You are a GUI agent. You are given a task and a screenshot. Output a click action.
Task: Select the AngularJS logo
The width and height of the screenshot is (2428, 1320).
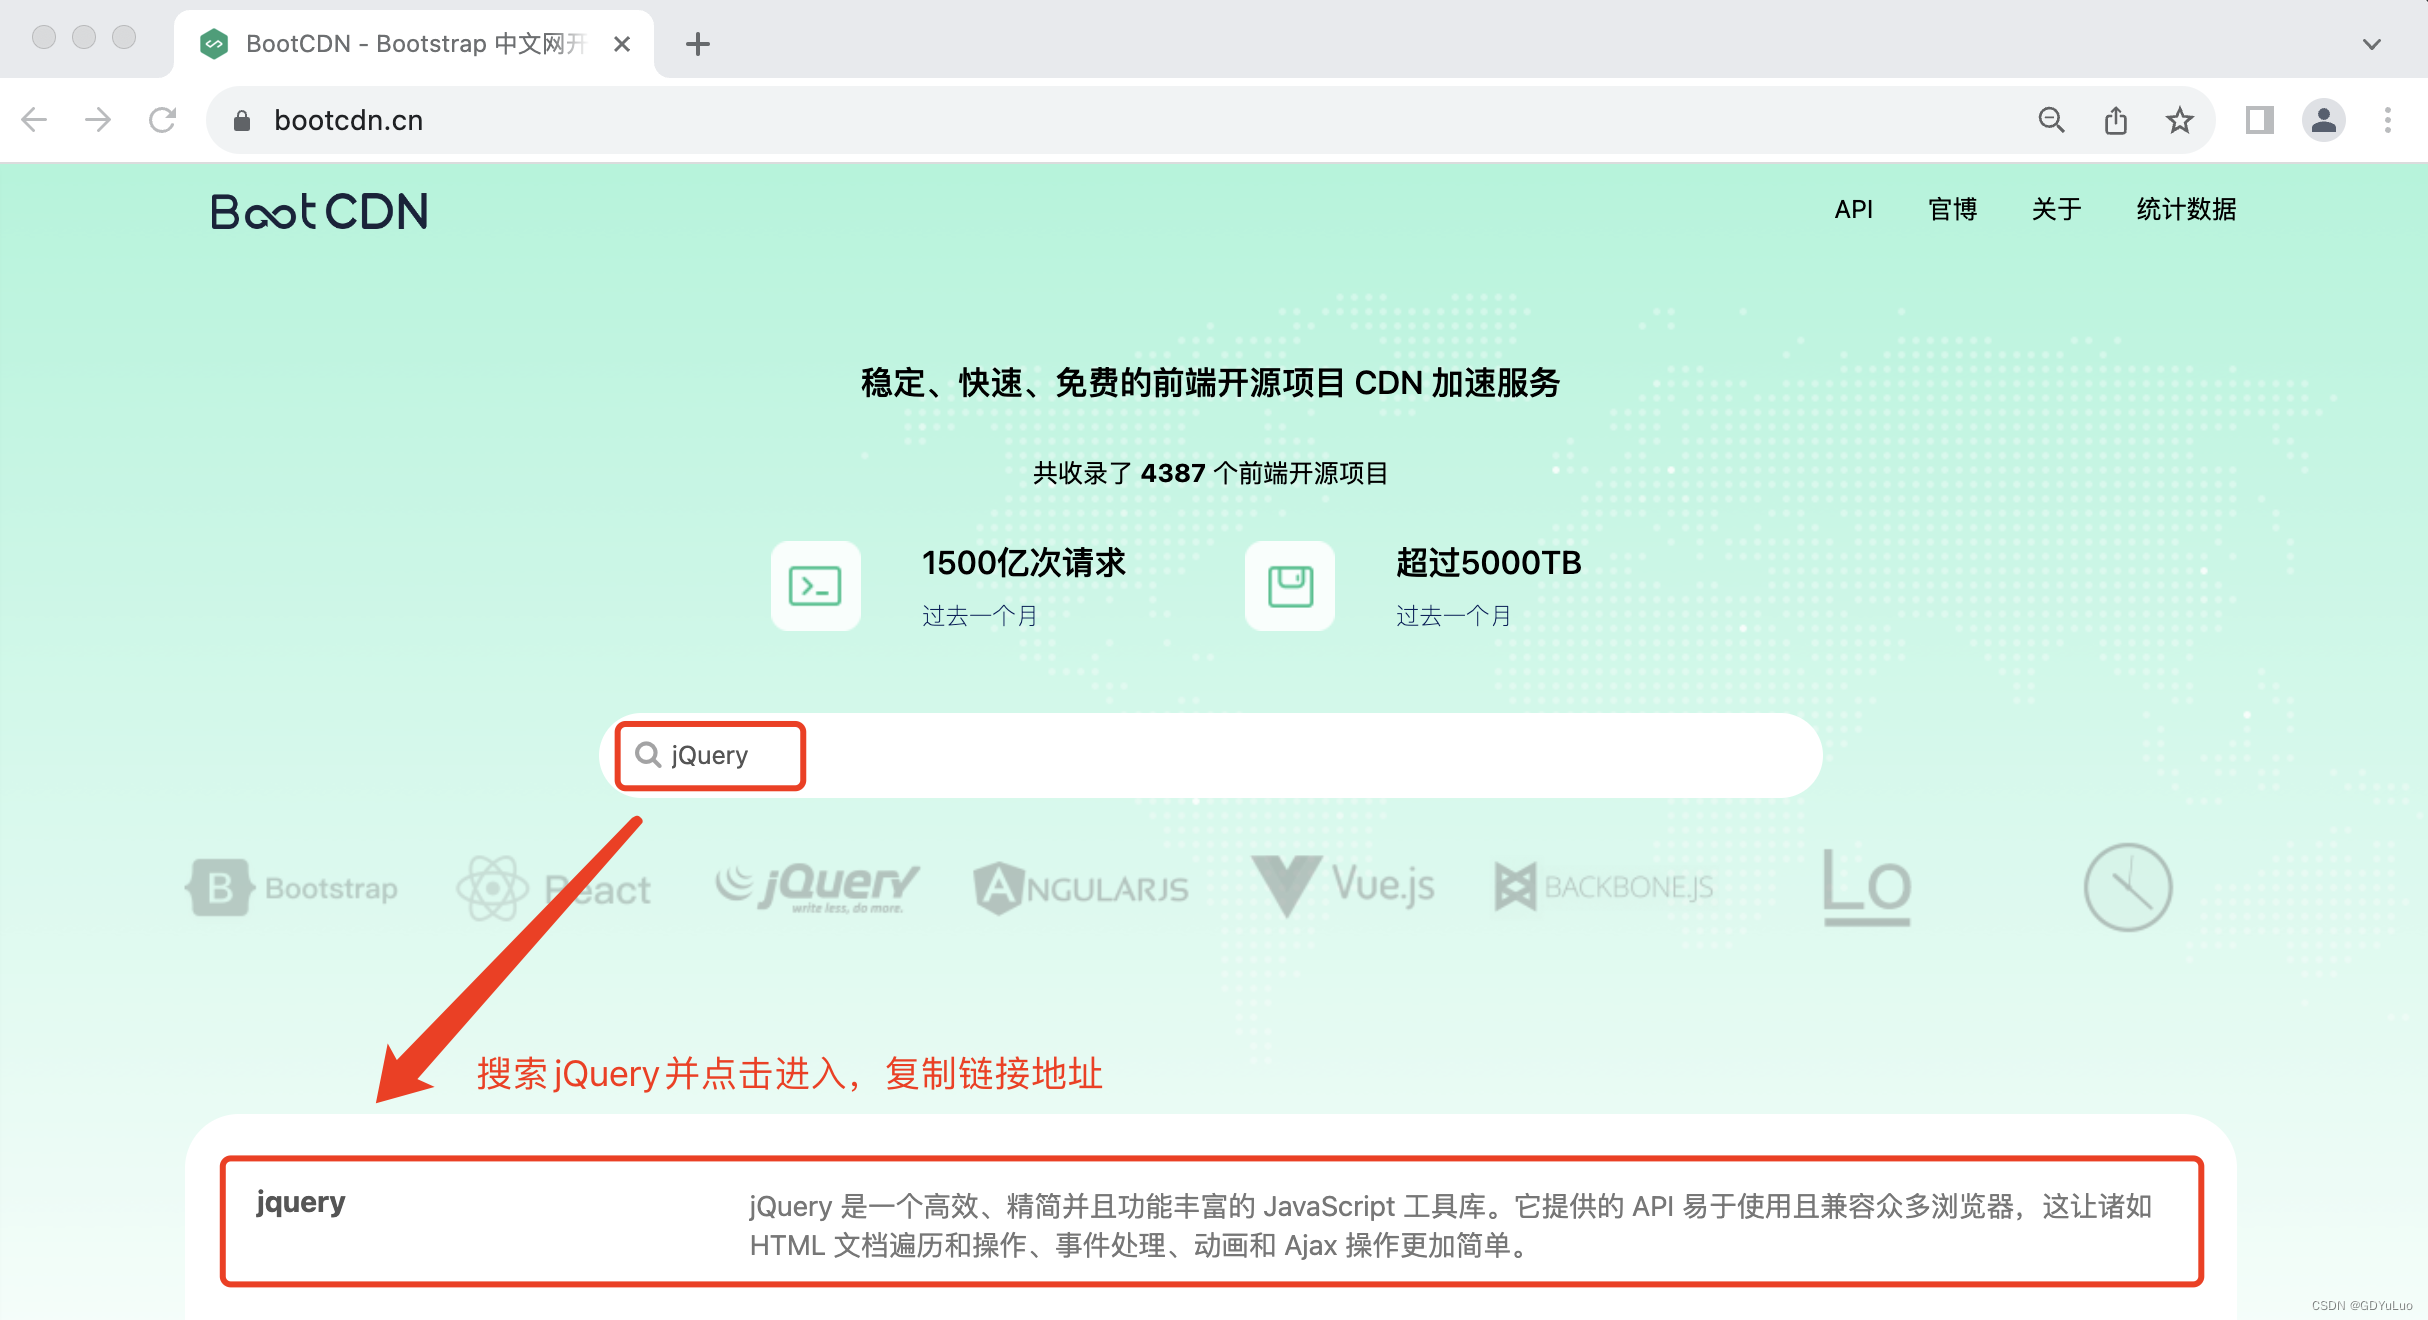point(1080,888)
